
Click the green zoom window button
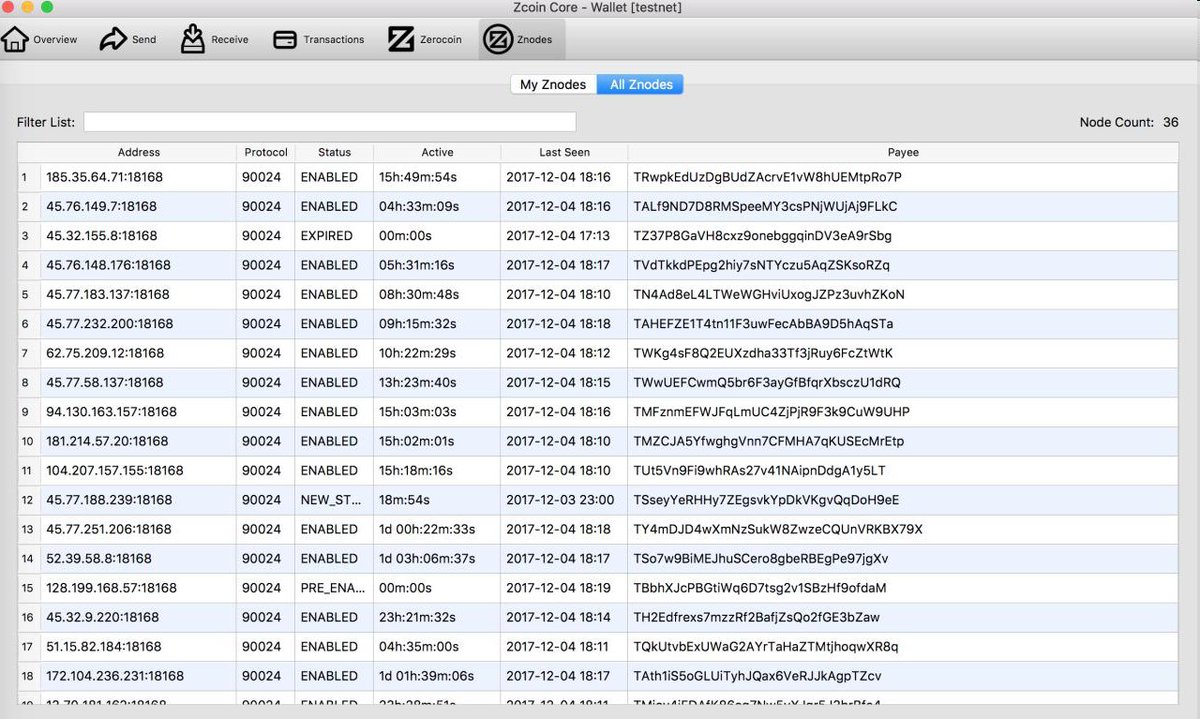47,7
